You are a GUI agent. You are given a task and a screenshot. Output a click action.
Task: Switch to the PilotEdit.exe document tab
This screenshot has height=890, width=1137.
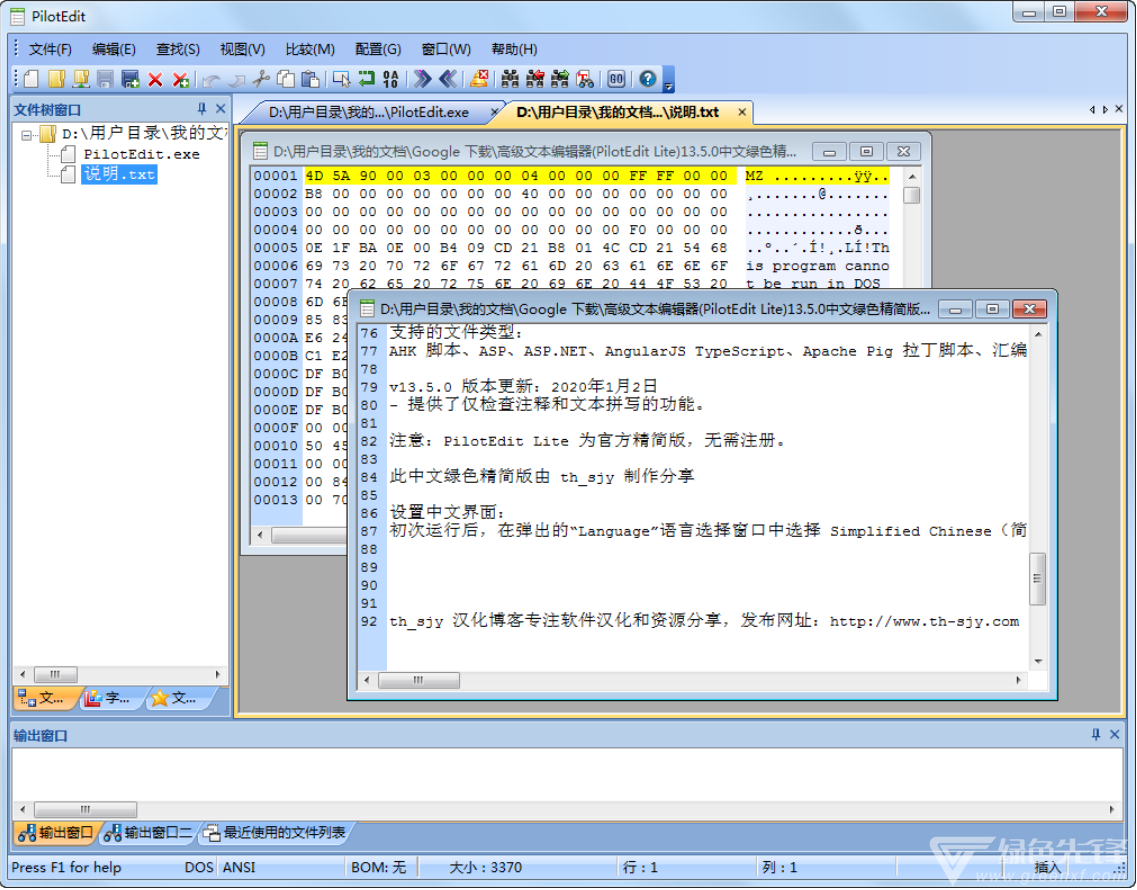(368, 112)
